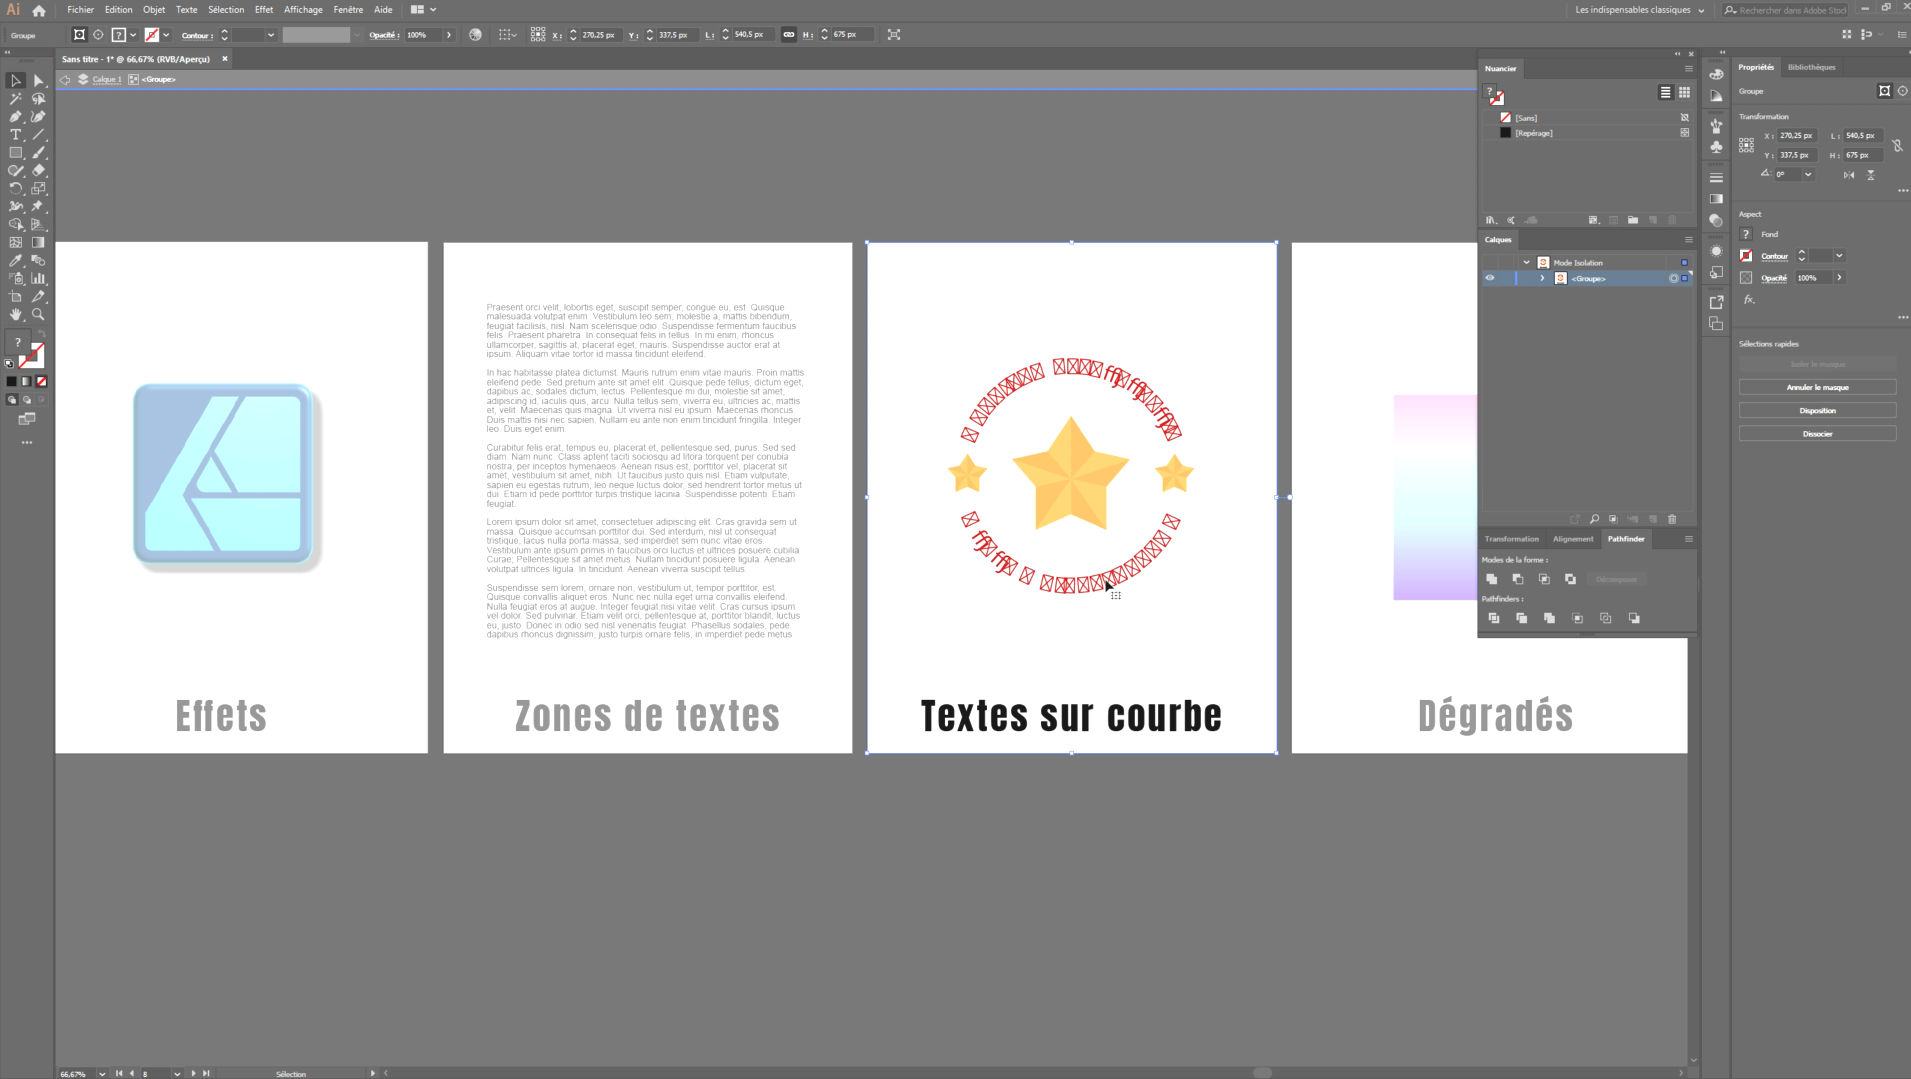Toggle the constrain proportions link in Propriétés
The height and width of the screenshot is (1079, 1911).
click(x=1897, y=146)
